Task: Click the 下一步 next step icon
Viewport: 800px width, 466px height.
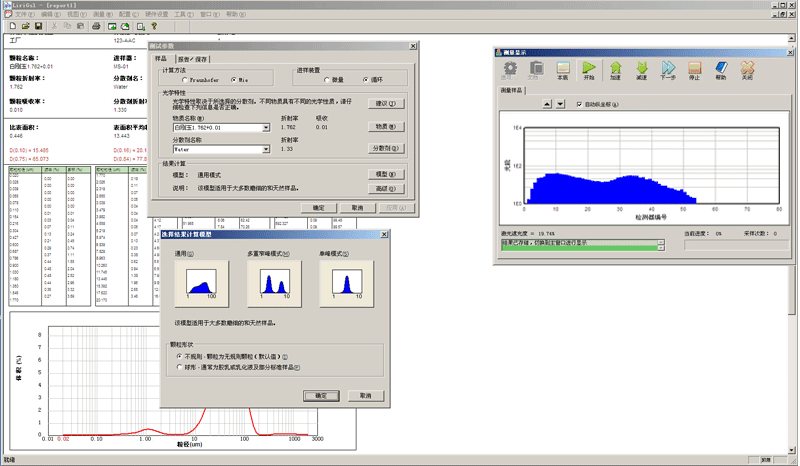Action: pos(668,70)
